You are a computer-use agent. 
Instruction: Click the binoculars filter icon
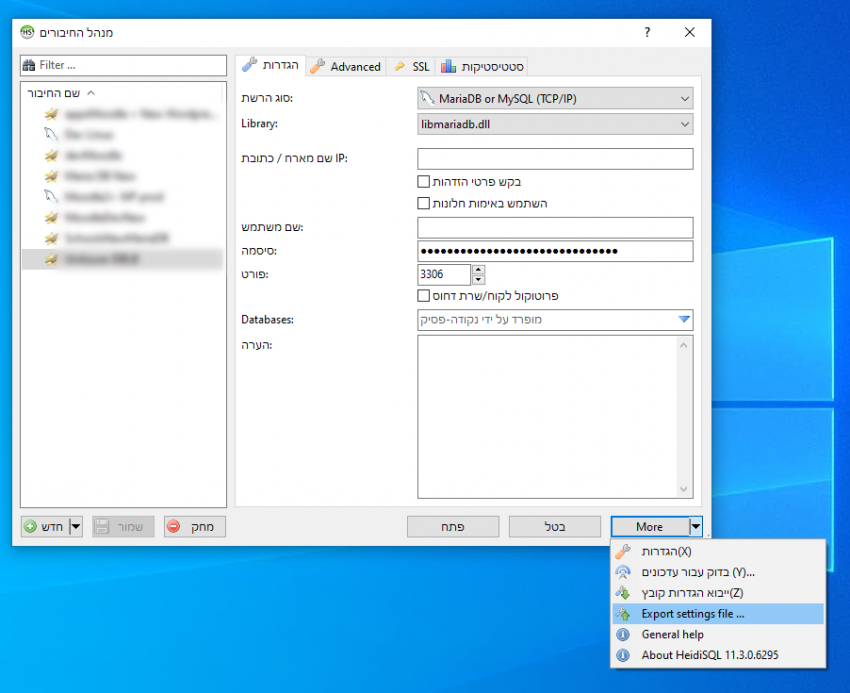tap(29, 65)
